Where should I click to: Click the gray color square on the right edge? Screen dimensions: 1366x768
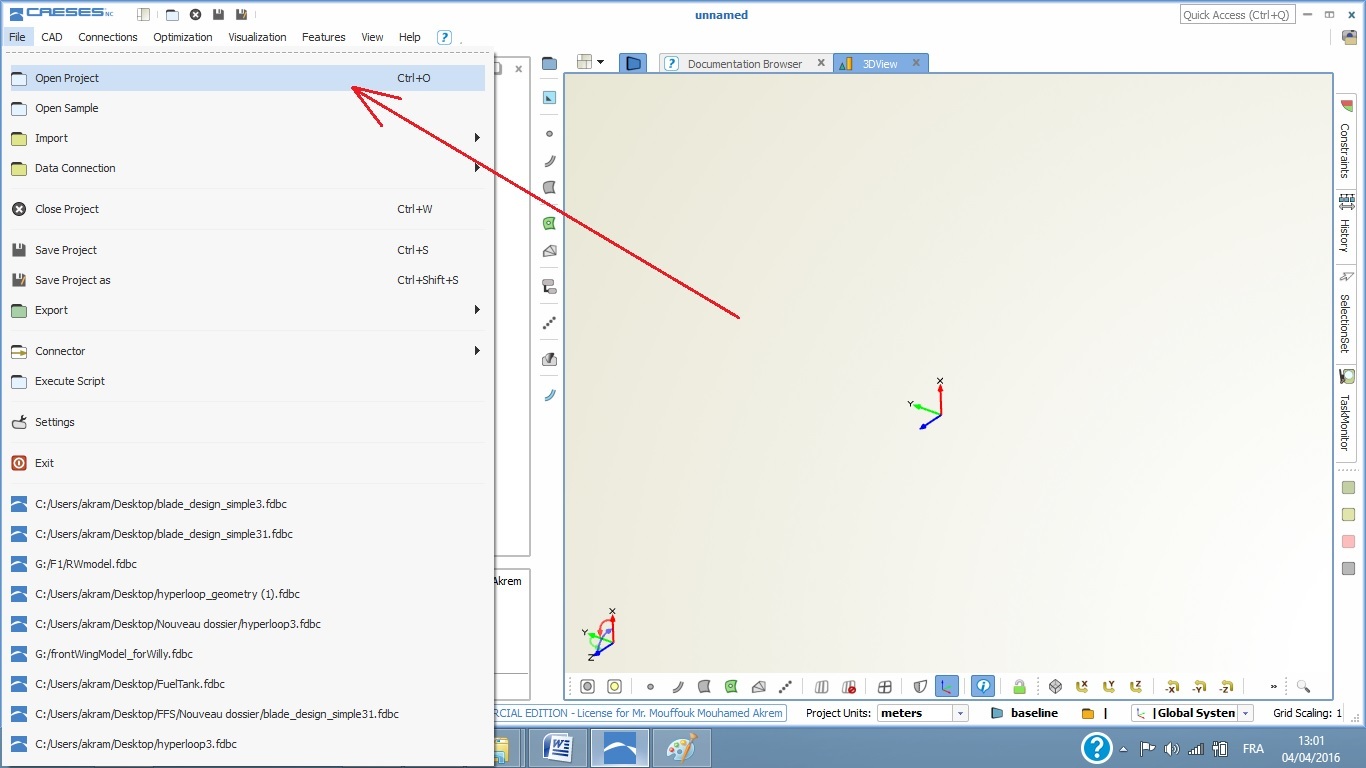coord(1348,568)
